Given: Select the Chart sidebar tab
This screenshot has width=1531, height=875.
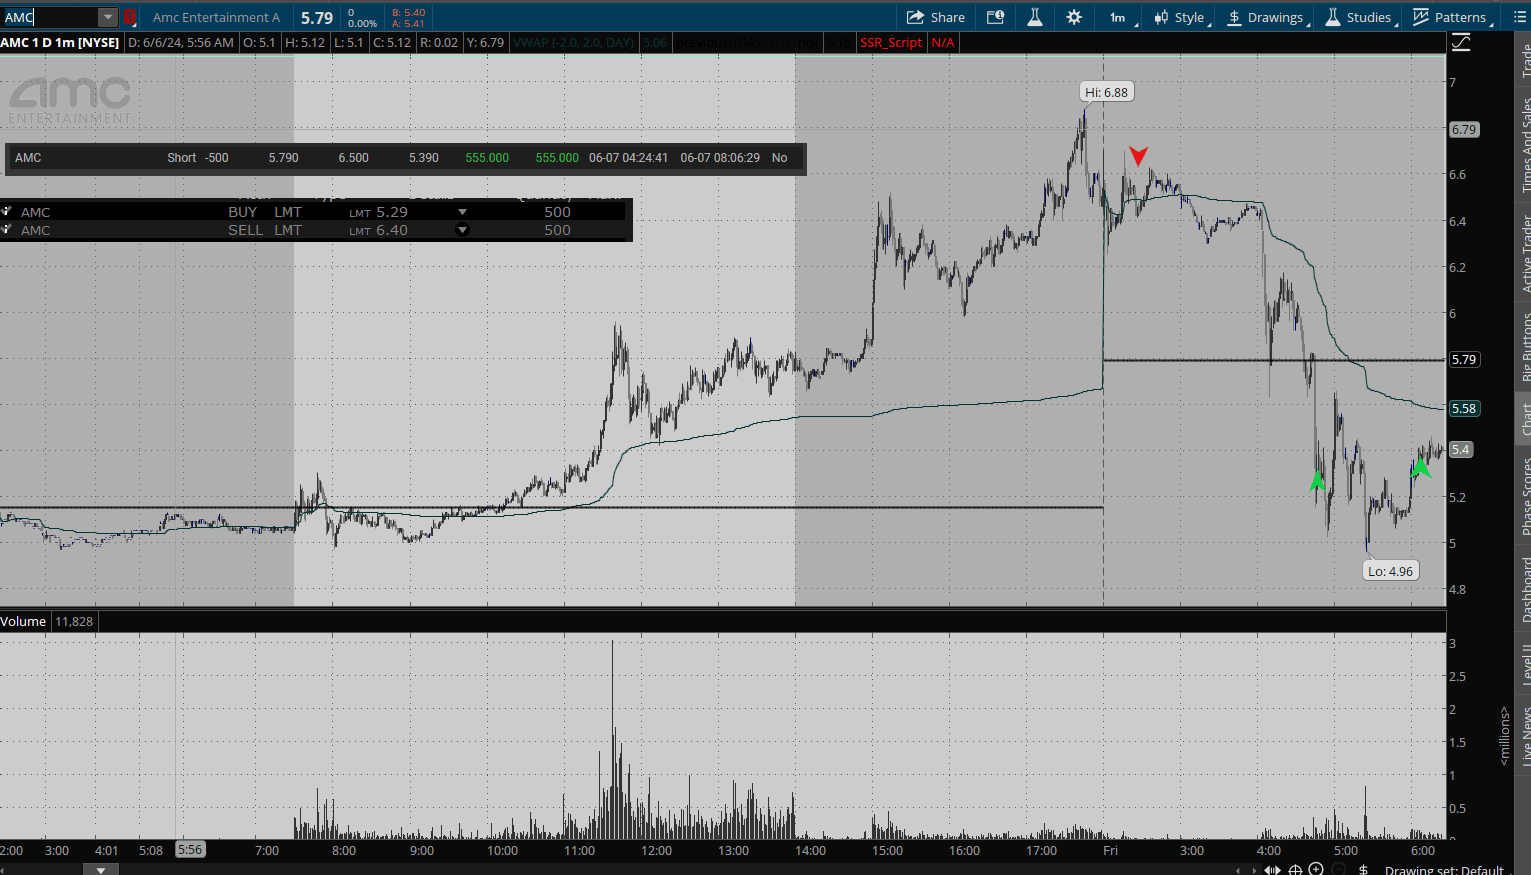Looking at the screenshot, I should click(x=1524, y=418).
